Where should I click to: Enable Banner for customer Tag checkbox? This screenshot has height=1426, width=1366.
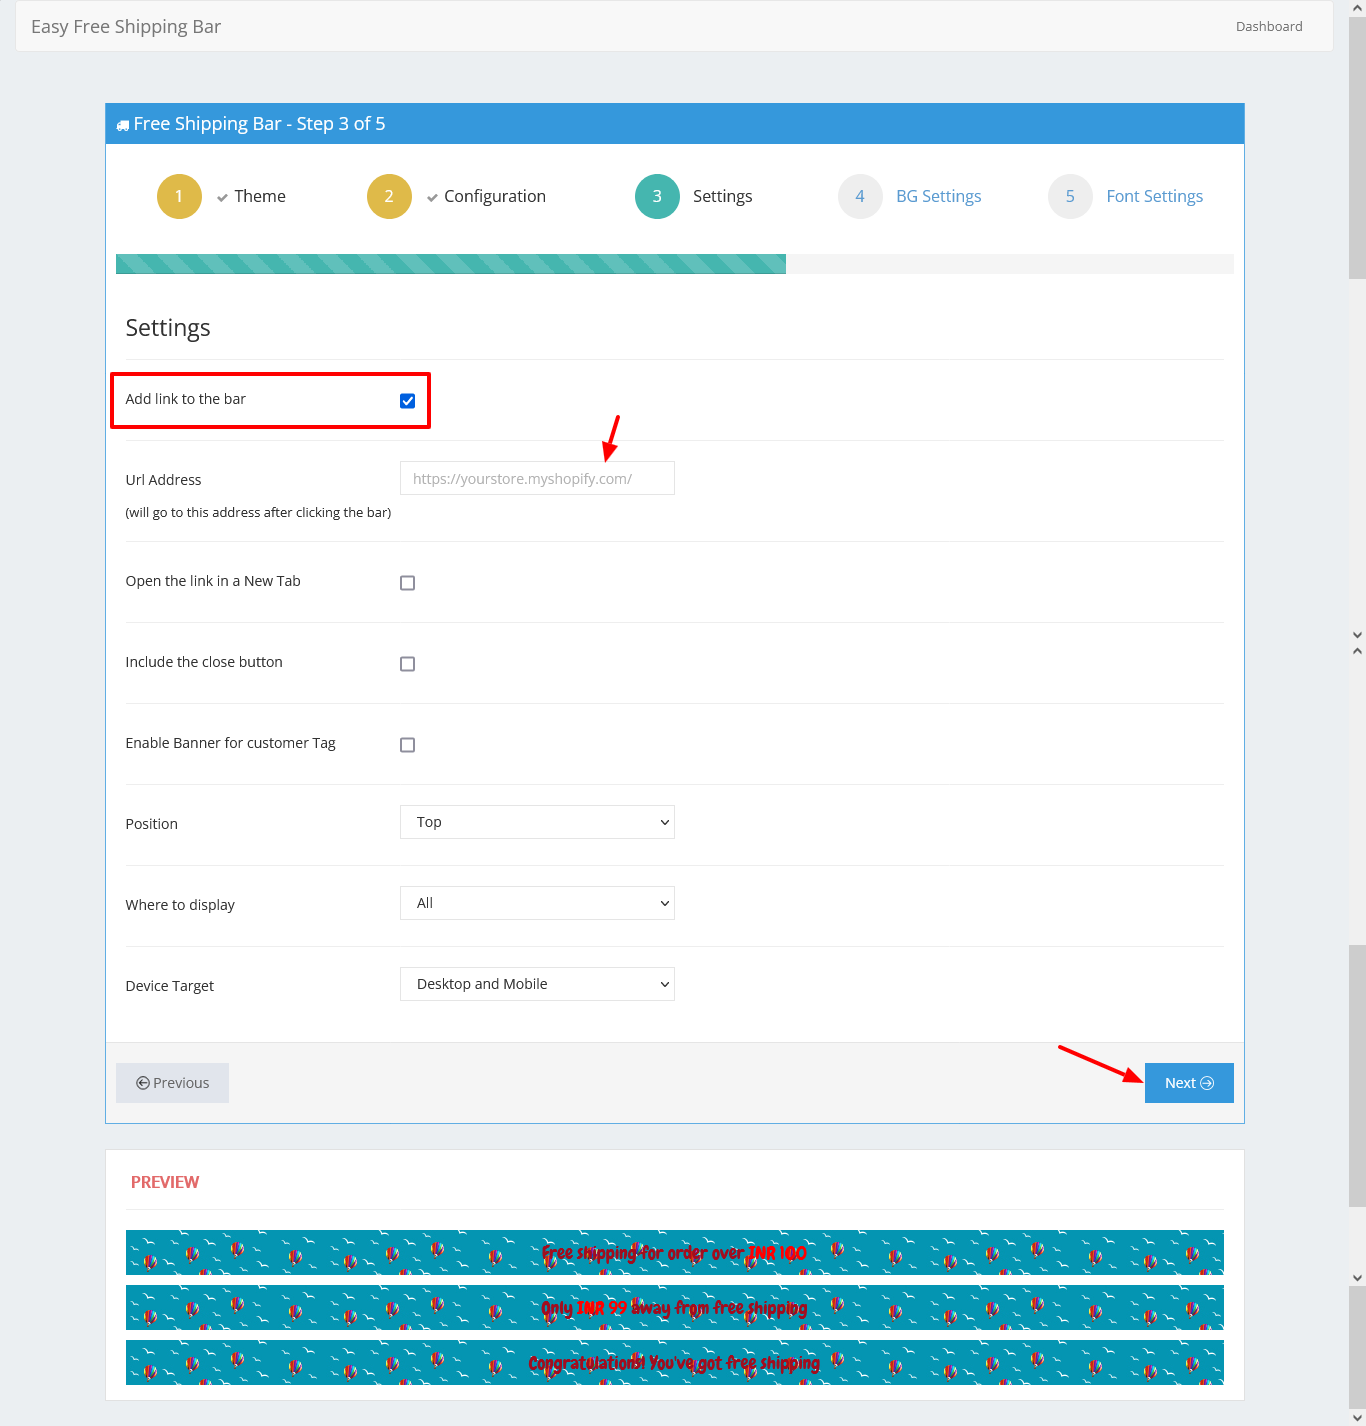(407, 745)
